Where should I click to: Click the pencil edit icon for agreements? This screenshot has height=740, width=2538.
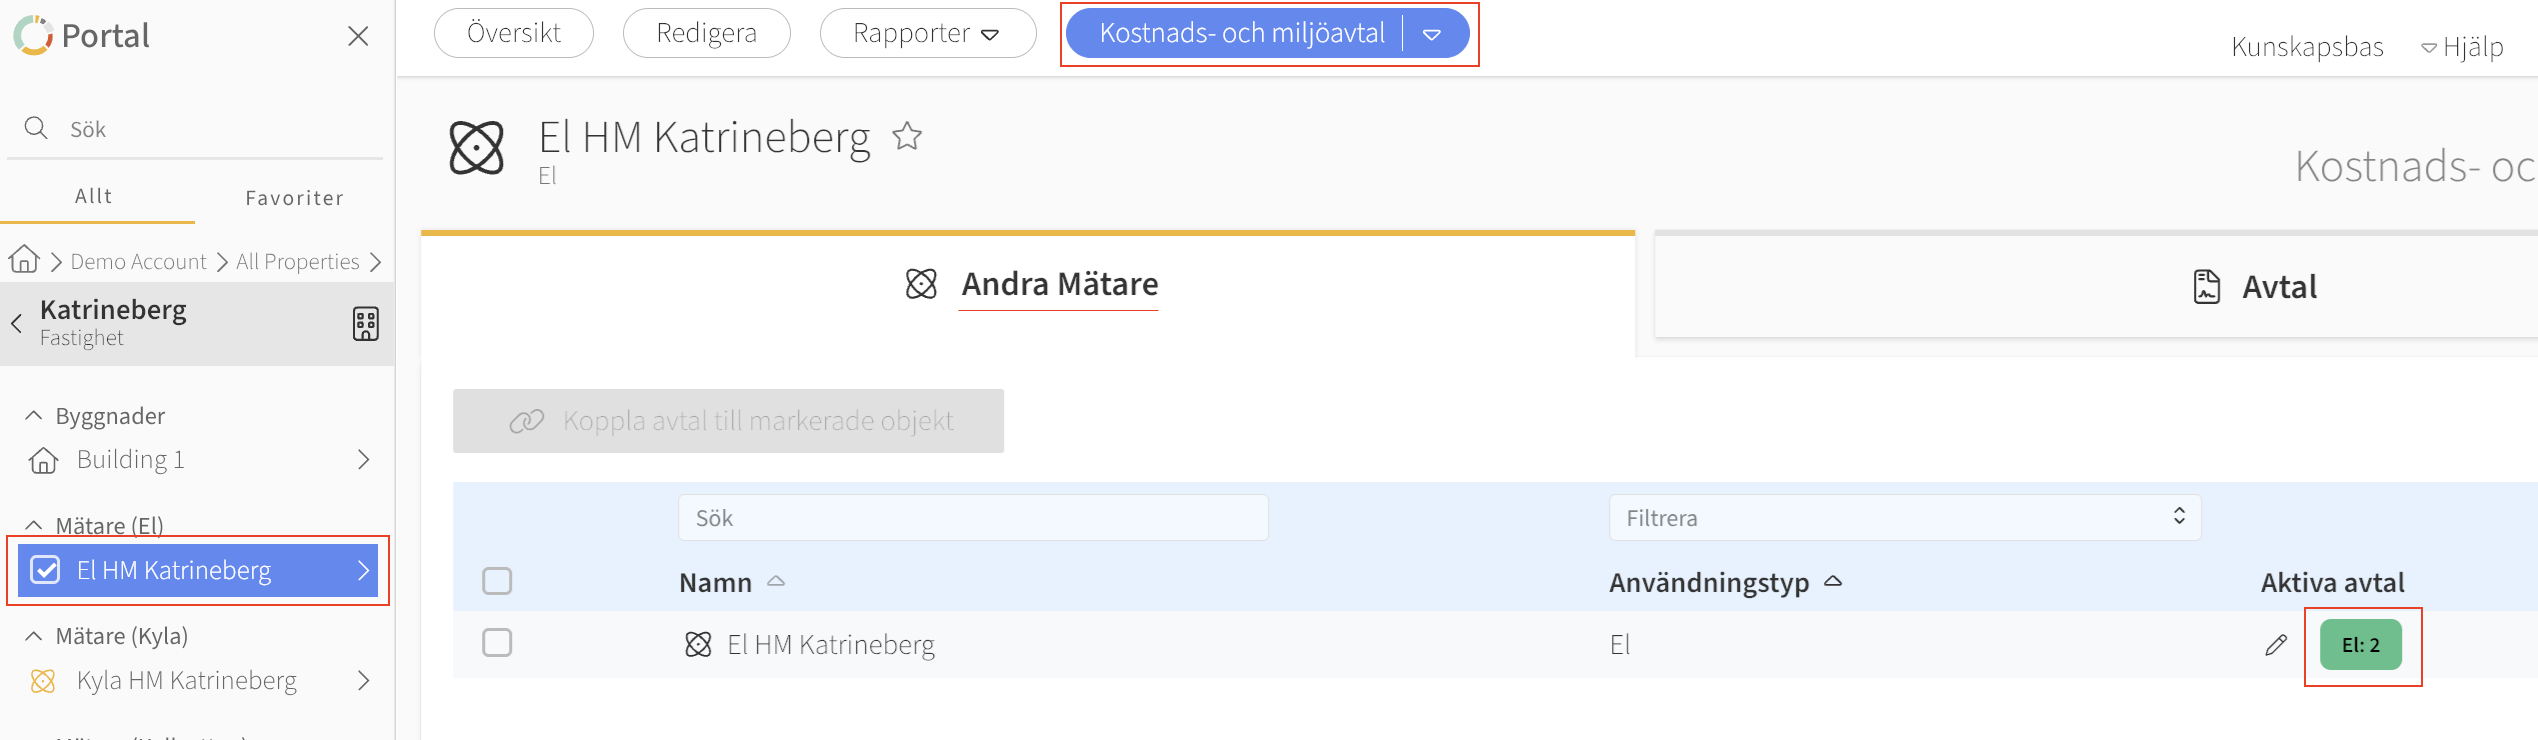tap(2276, 646)
